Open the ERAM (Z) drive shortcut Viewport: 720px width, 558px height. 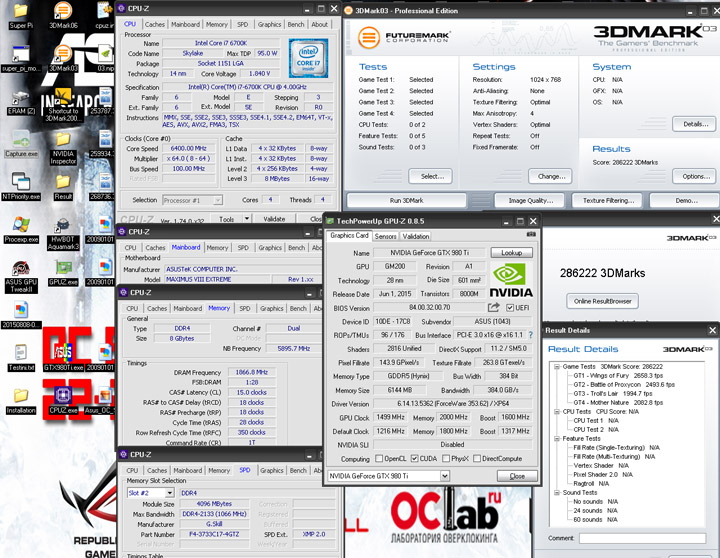(x=21, y=102)
